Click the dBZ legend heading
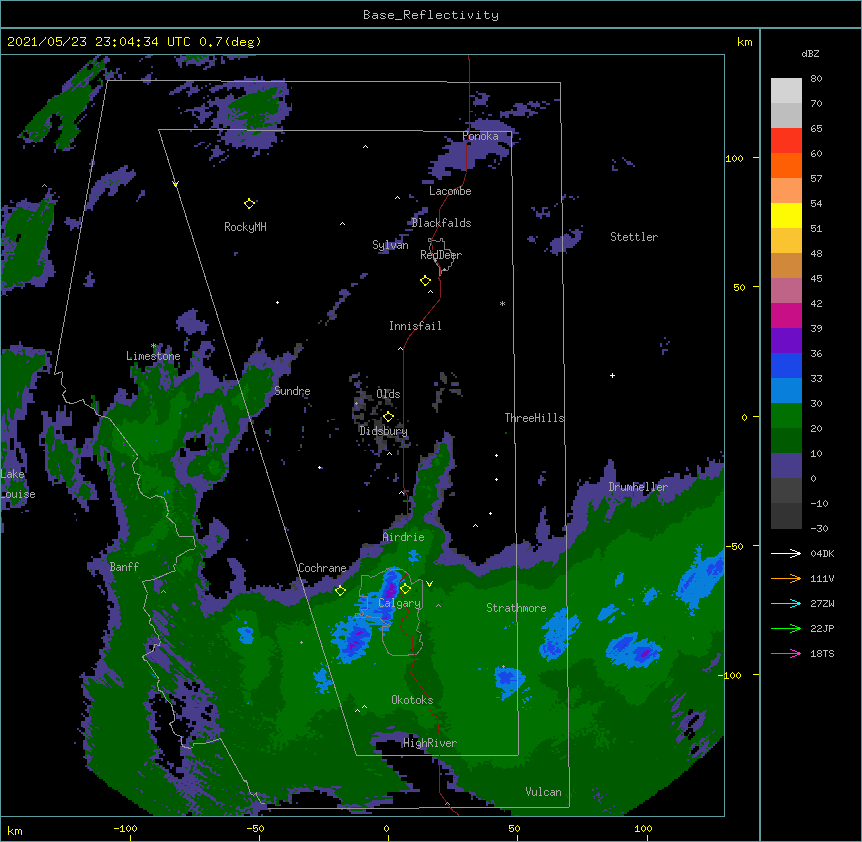The height and width of the screenshot is (842, 862). [x=810, y=54]
